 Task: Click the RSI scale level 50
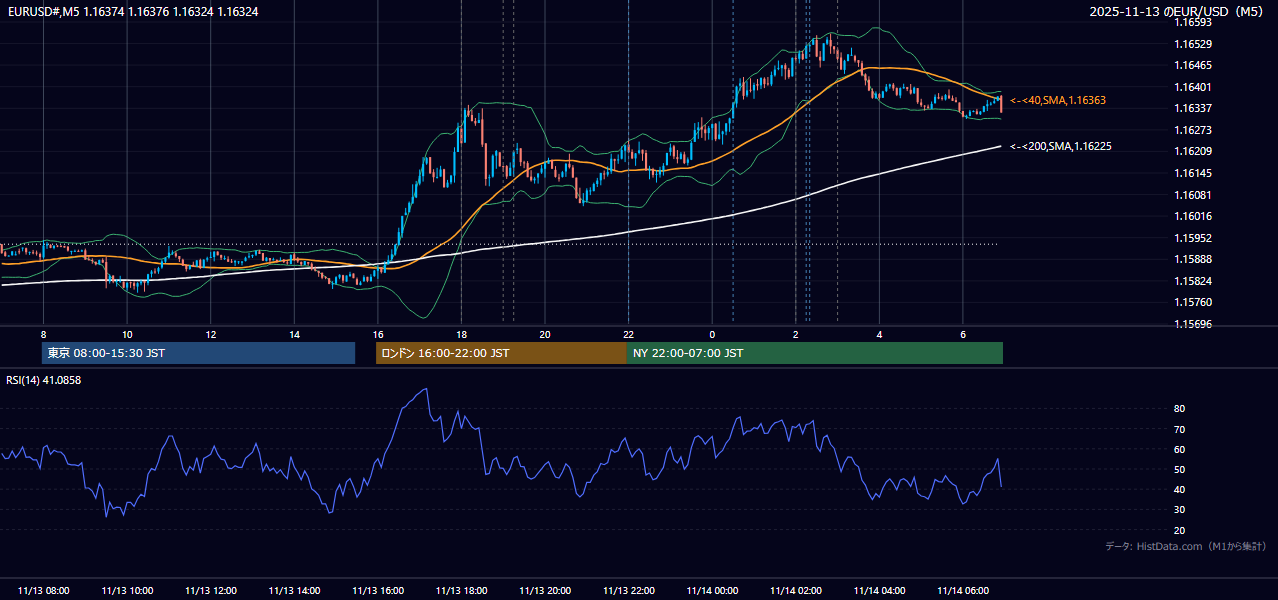click(1180, 470)
